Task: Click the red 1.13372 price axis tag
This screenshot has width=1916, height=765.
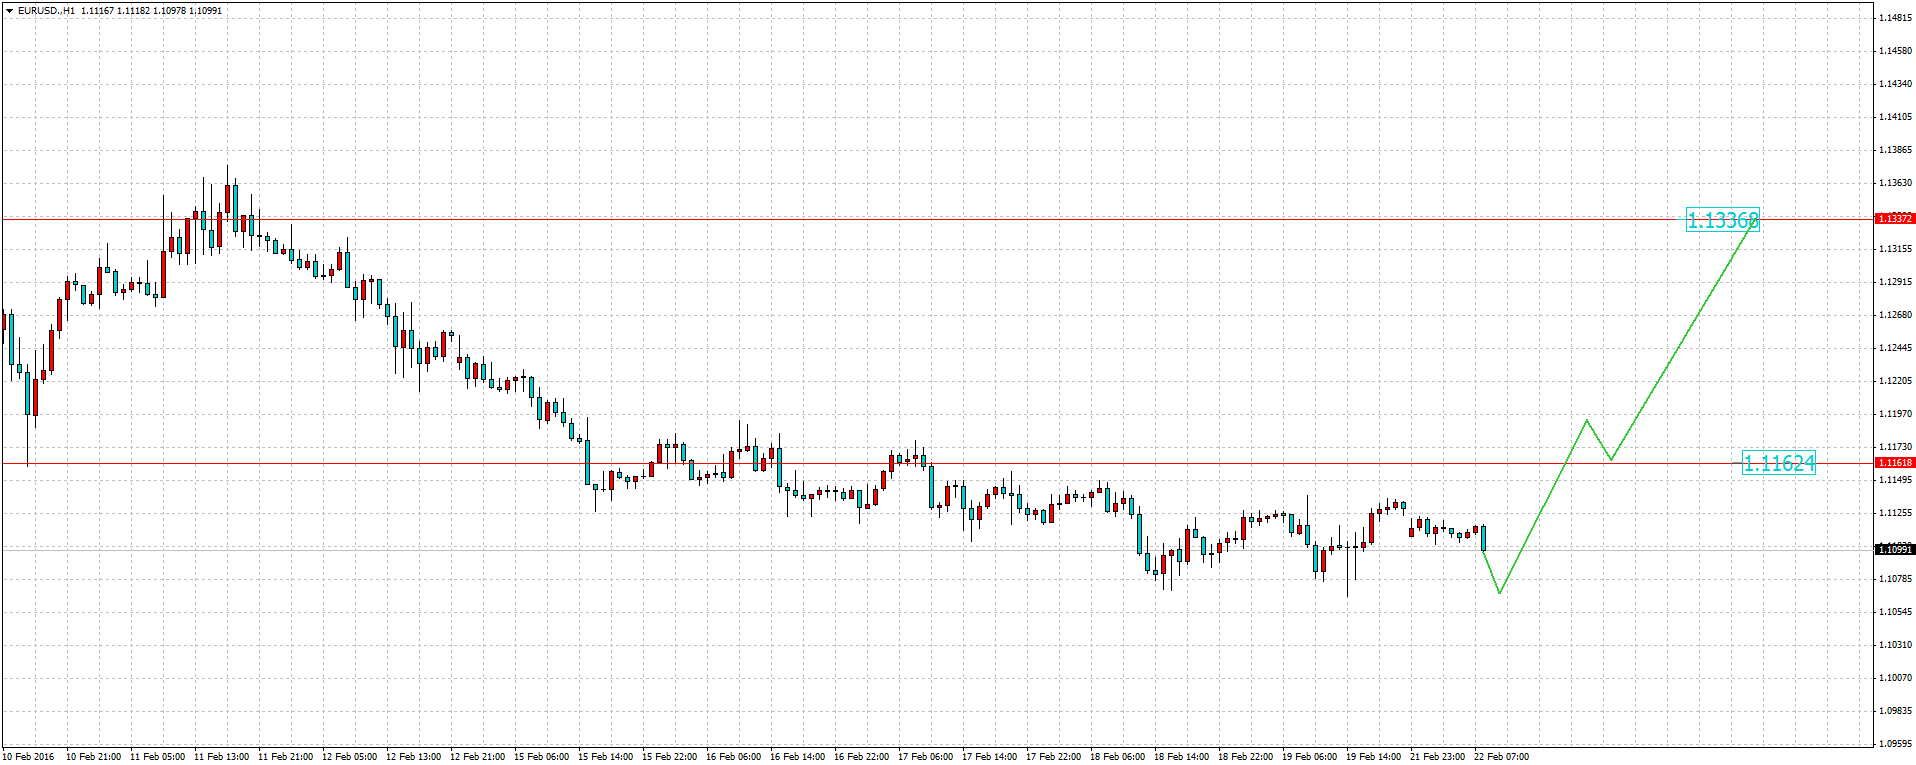Action: click(x=1894, y=218)
